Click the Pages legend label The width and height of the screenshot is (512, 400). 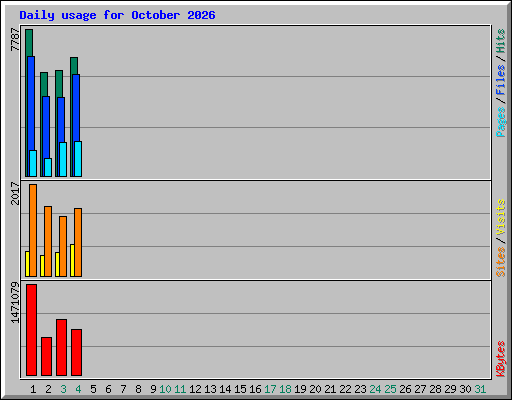pyautogui.click(x=500, y=122)
